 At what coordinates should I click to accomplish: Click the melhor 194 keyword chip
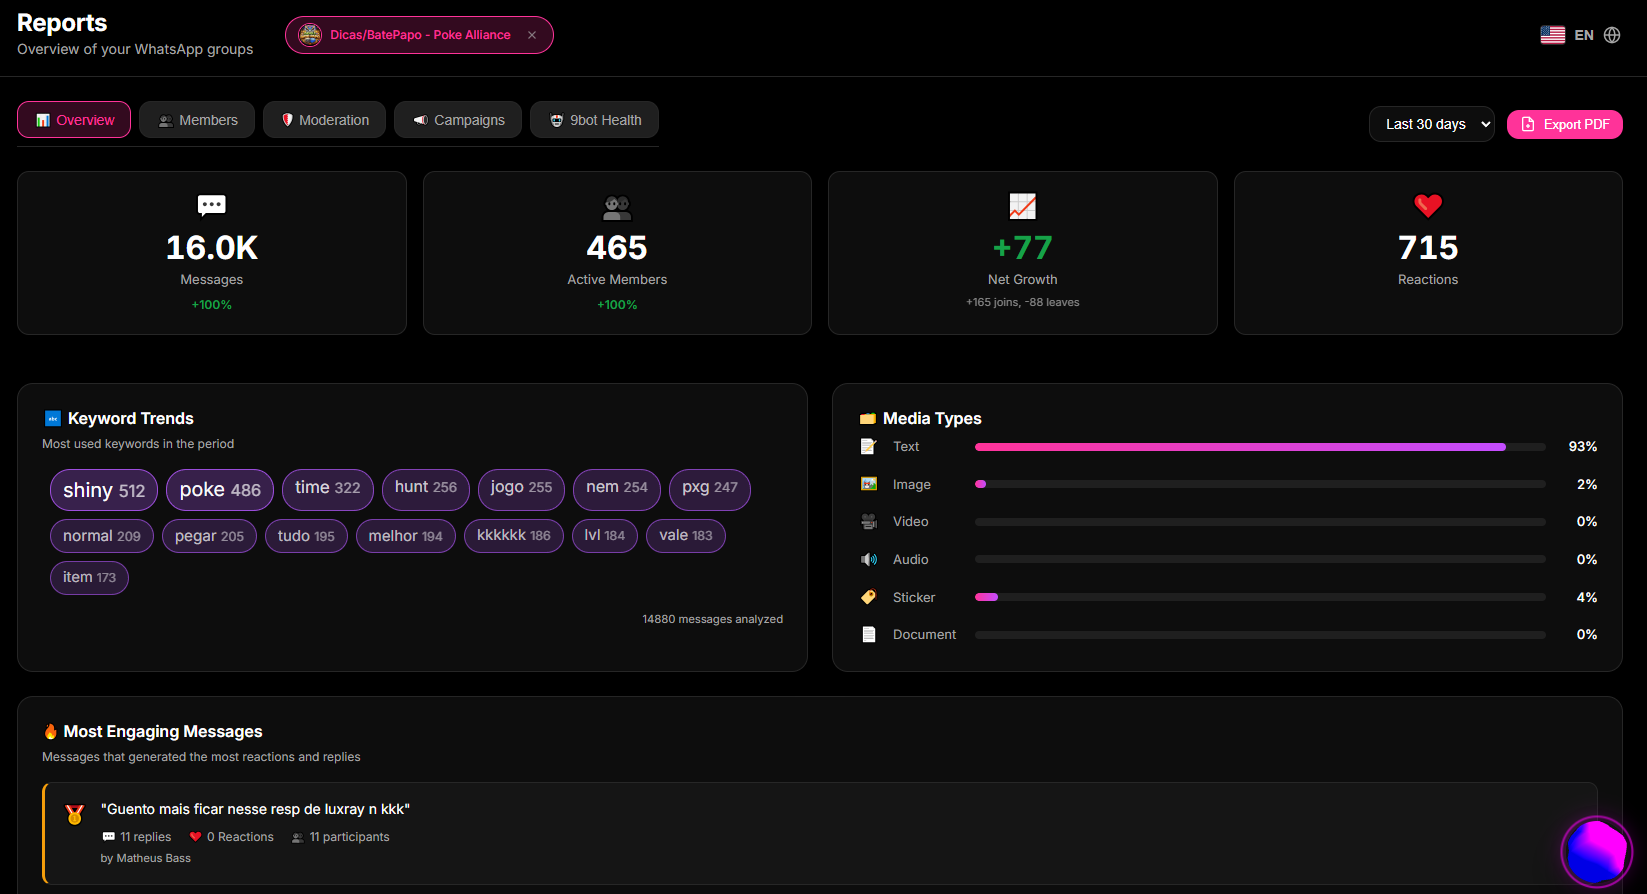(x=406, y=536)
